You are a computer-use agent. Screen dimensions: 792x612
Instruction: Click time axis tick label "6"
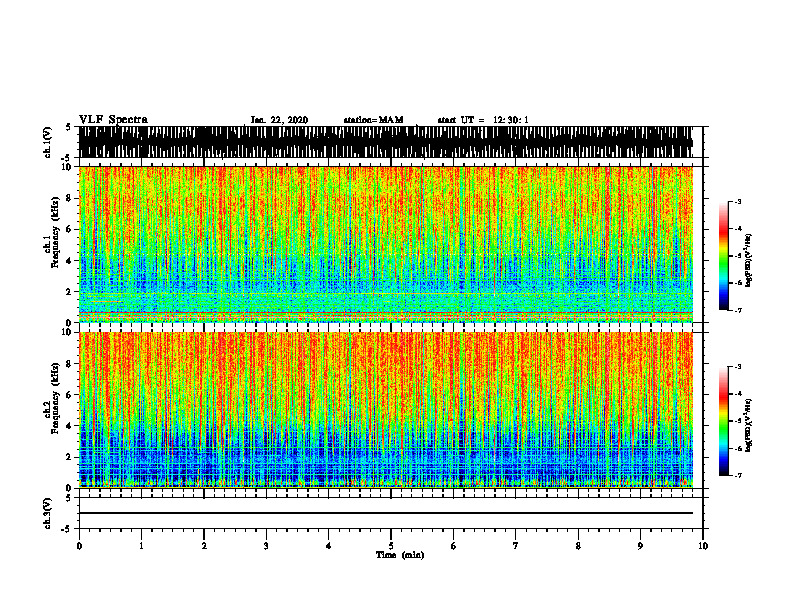click(x=454, y=546)
